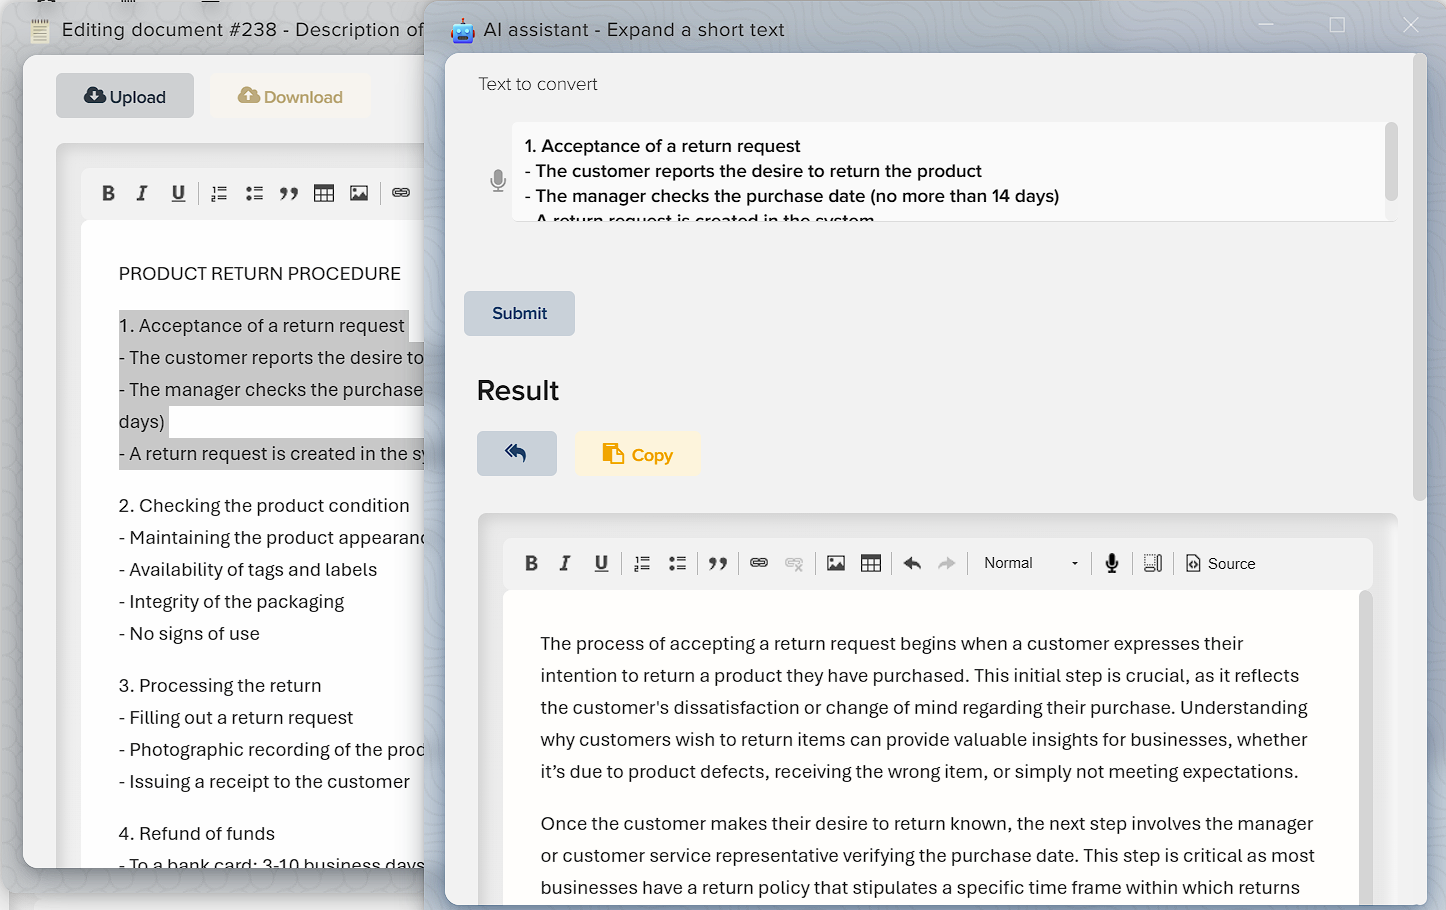The height and width of the screenshot is (910, 1446).
Task: Insert link in the document editor
Action: point(401,193)
